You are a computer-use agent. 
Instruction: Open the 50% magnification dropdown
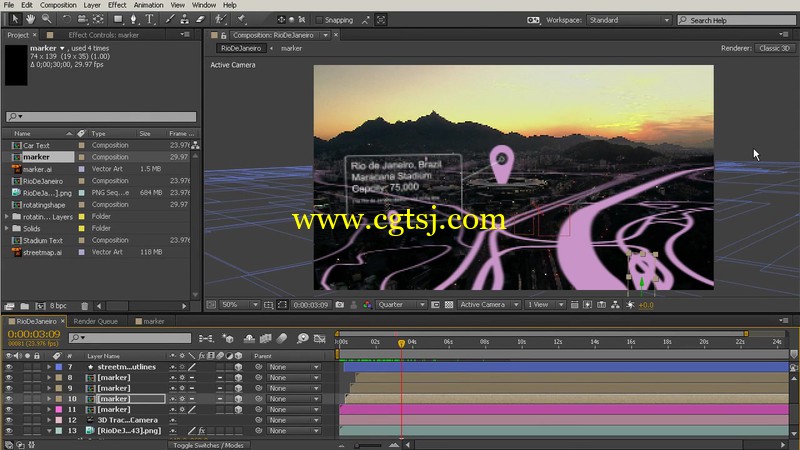[x=239, y=305]
